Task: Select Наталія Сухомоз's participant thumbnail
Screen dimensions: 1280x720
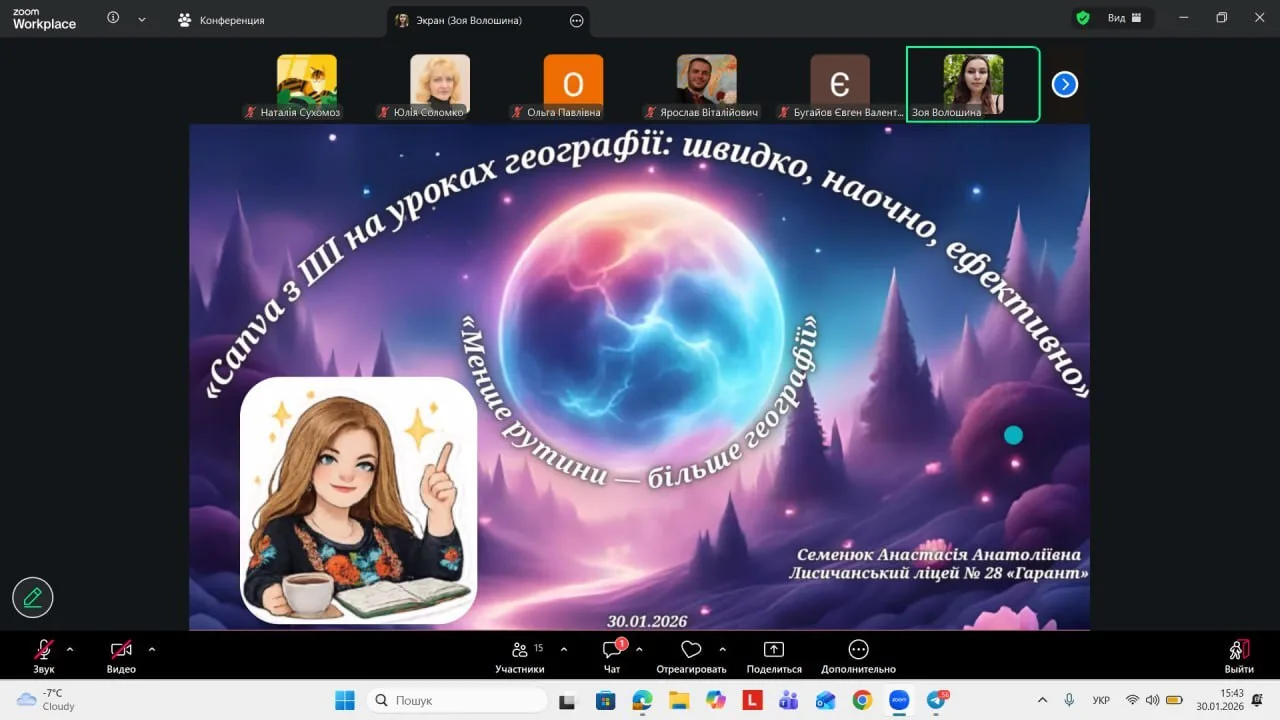Action: point(307,86)
